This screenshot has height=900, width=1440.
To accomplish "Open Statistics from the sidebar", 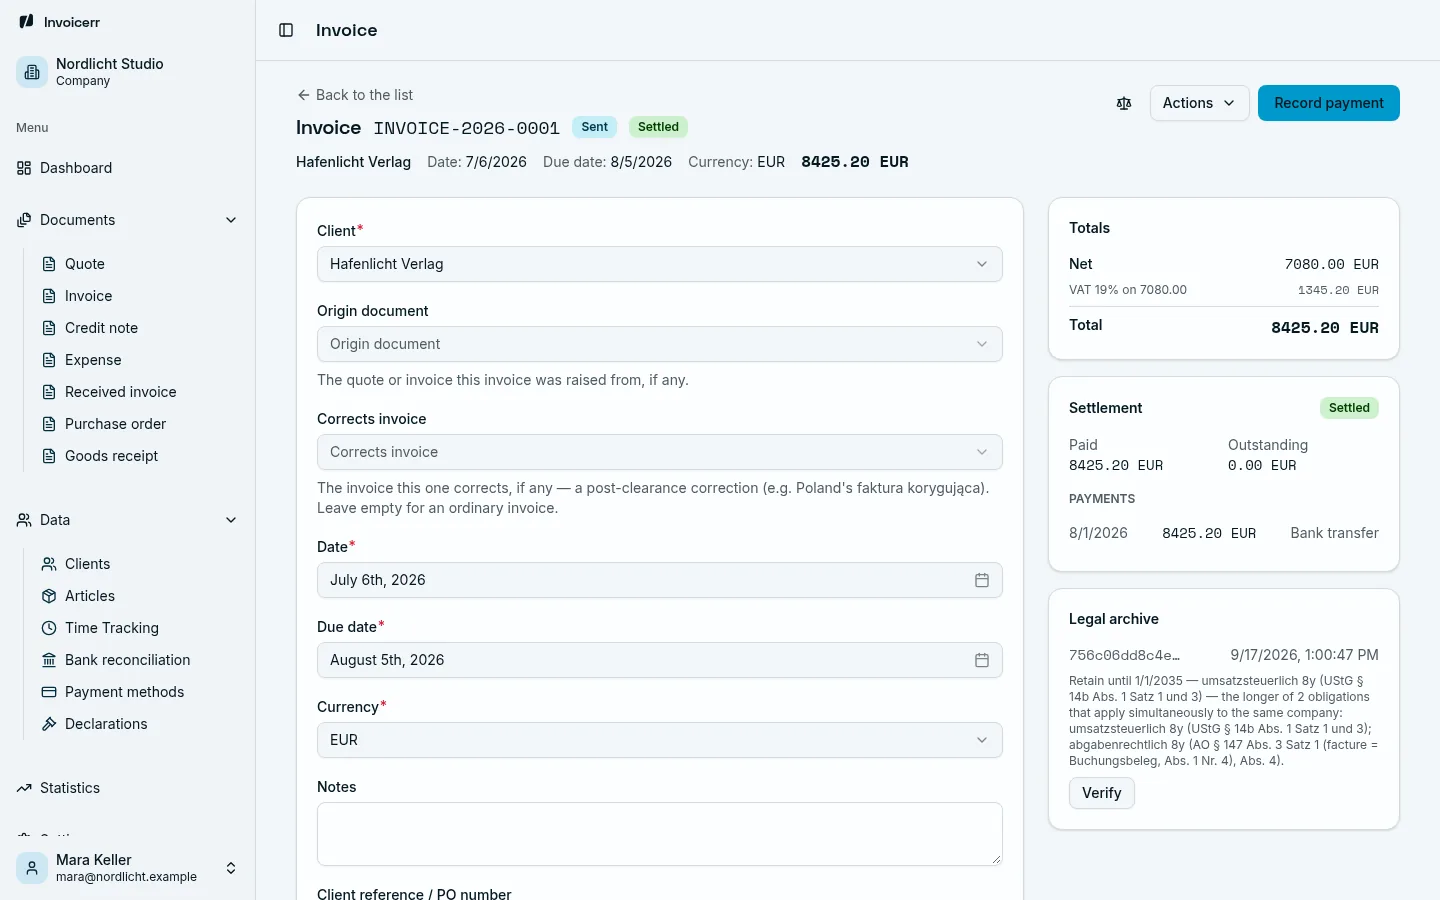I will pos(127,788).
